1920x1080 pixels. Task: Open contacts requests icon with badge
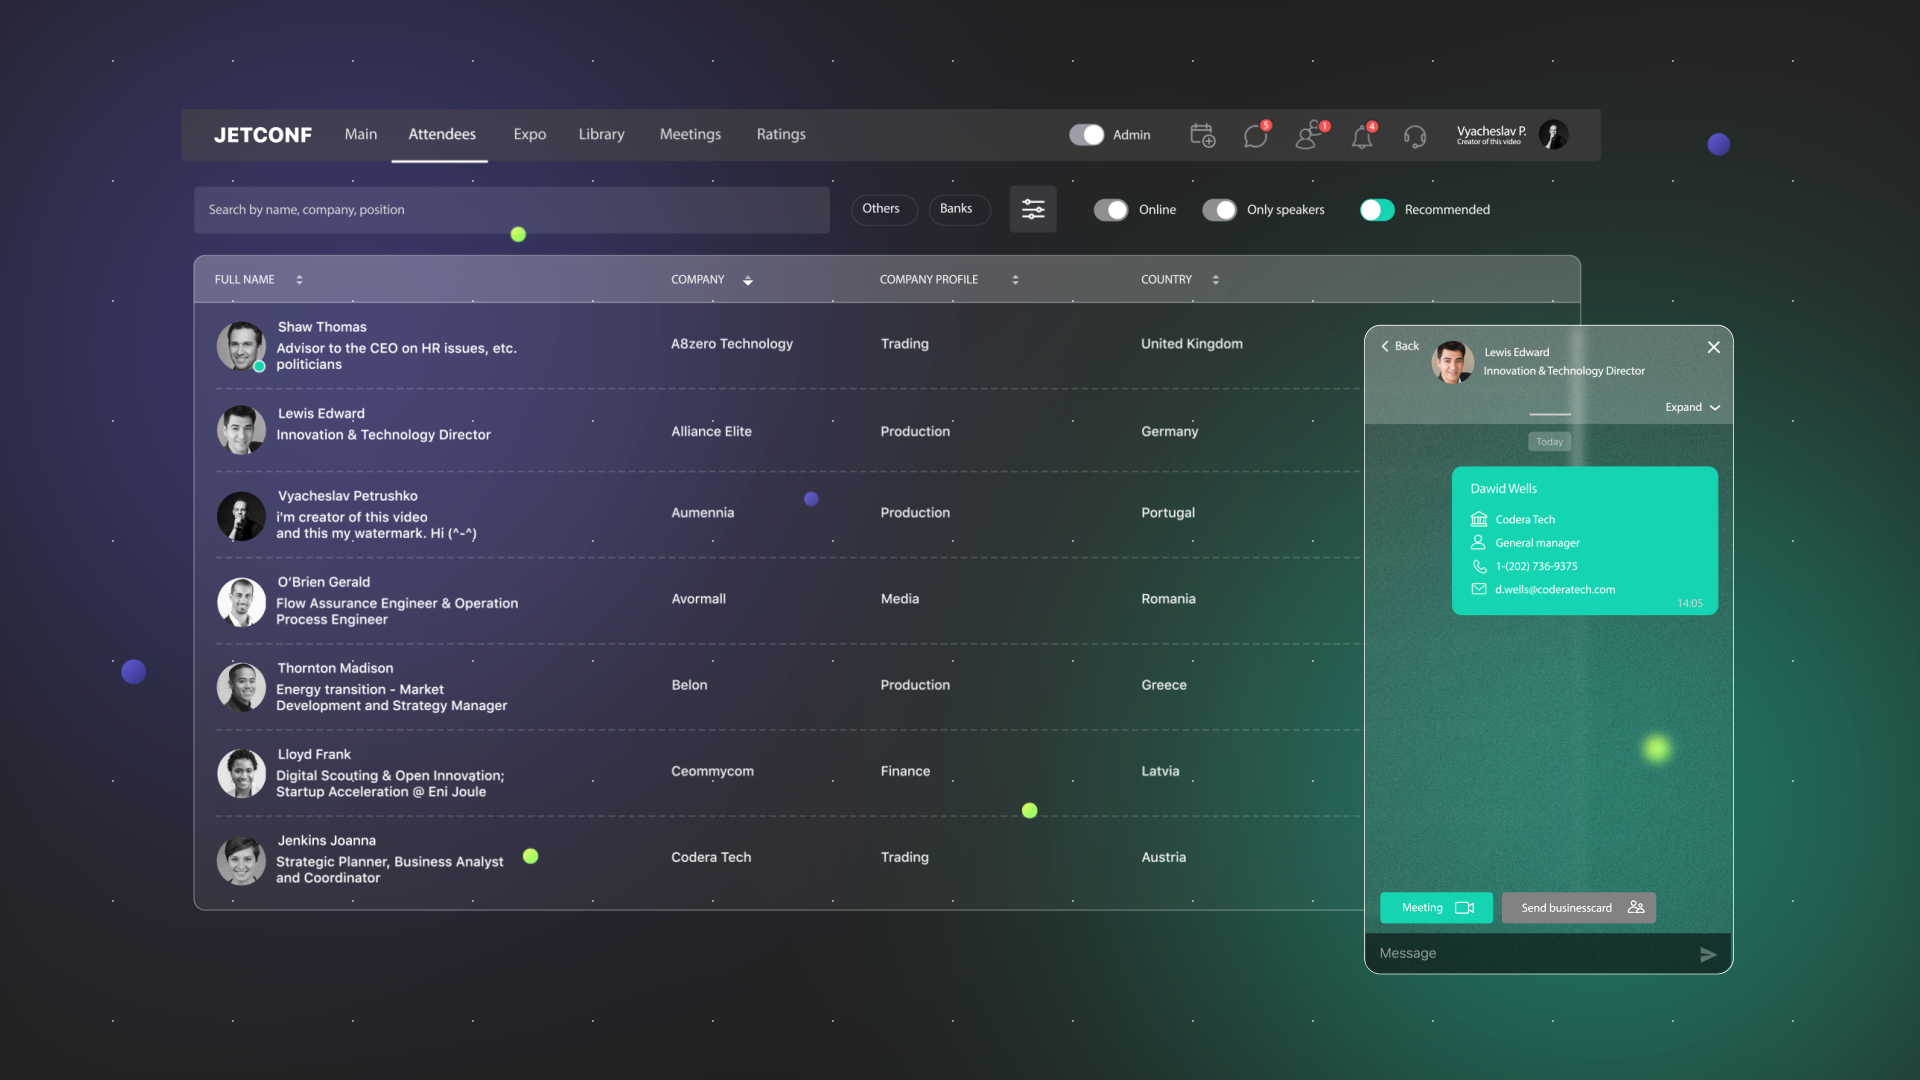click(x=1308, y=135)
